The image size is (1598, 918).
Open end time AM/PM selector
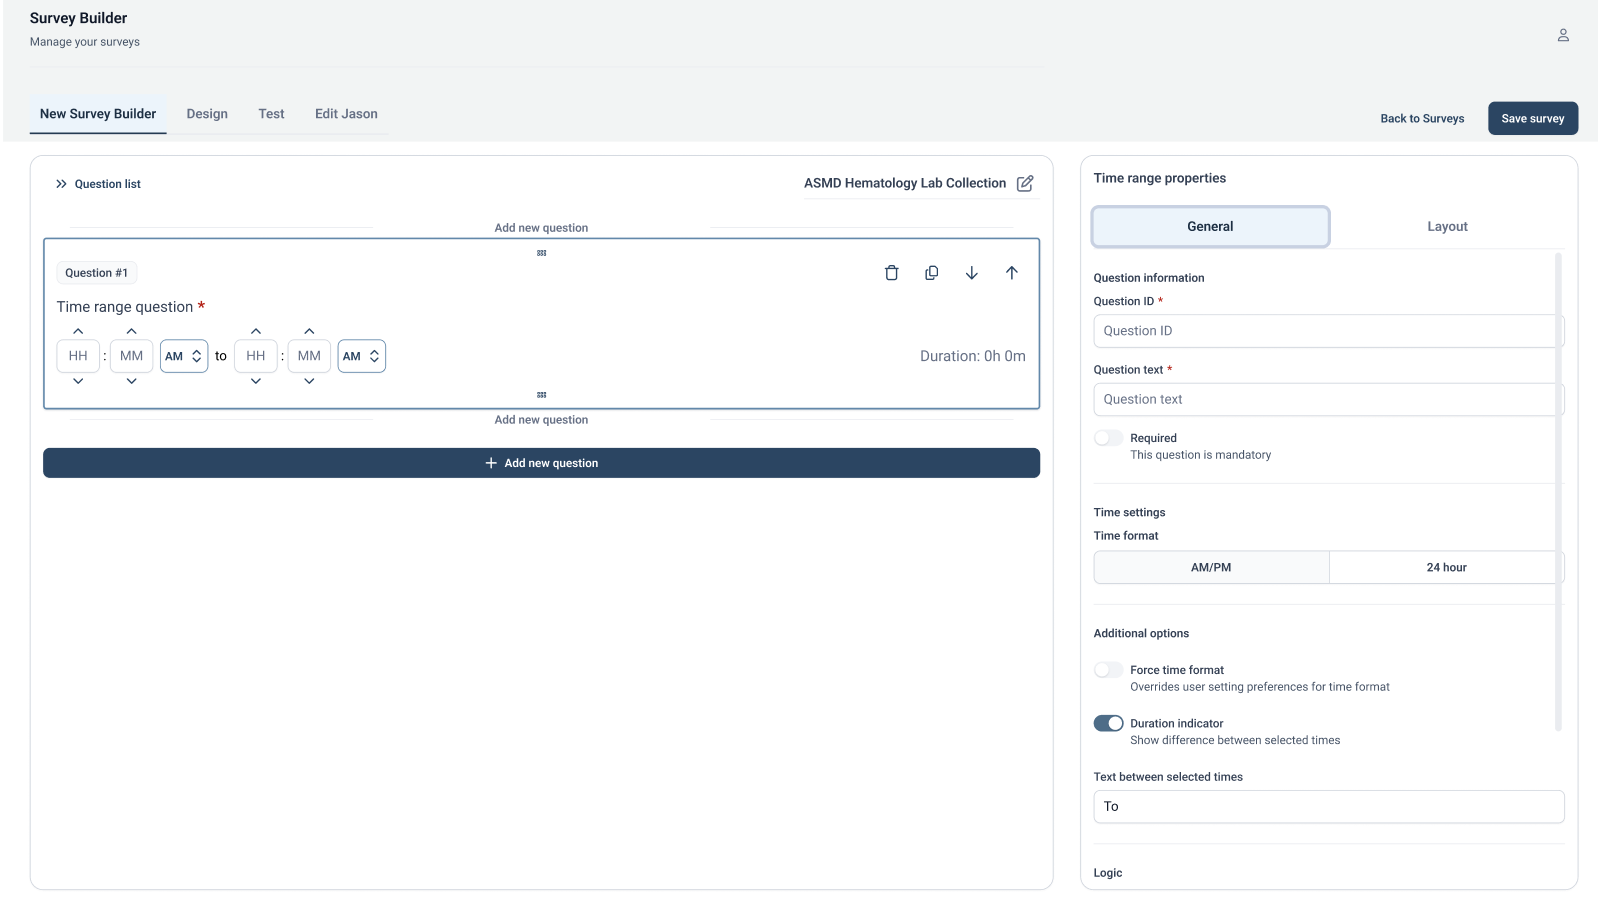pyautogui.click(x=361, y=356)
